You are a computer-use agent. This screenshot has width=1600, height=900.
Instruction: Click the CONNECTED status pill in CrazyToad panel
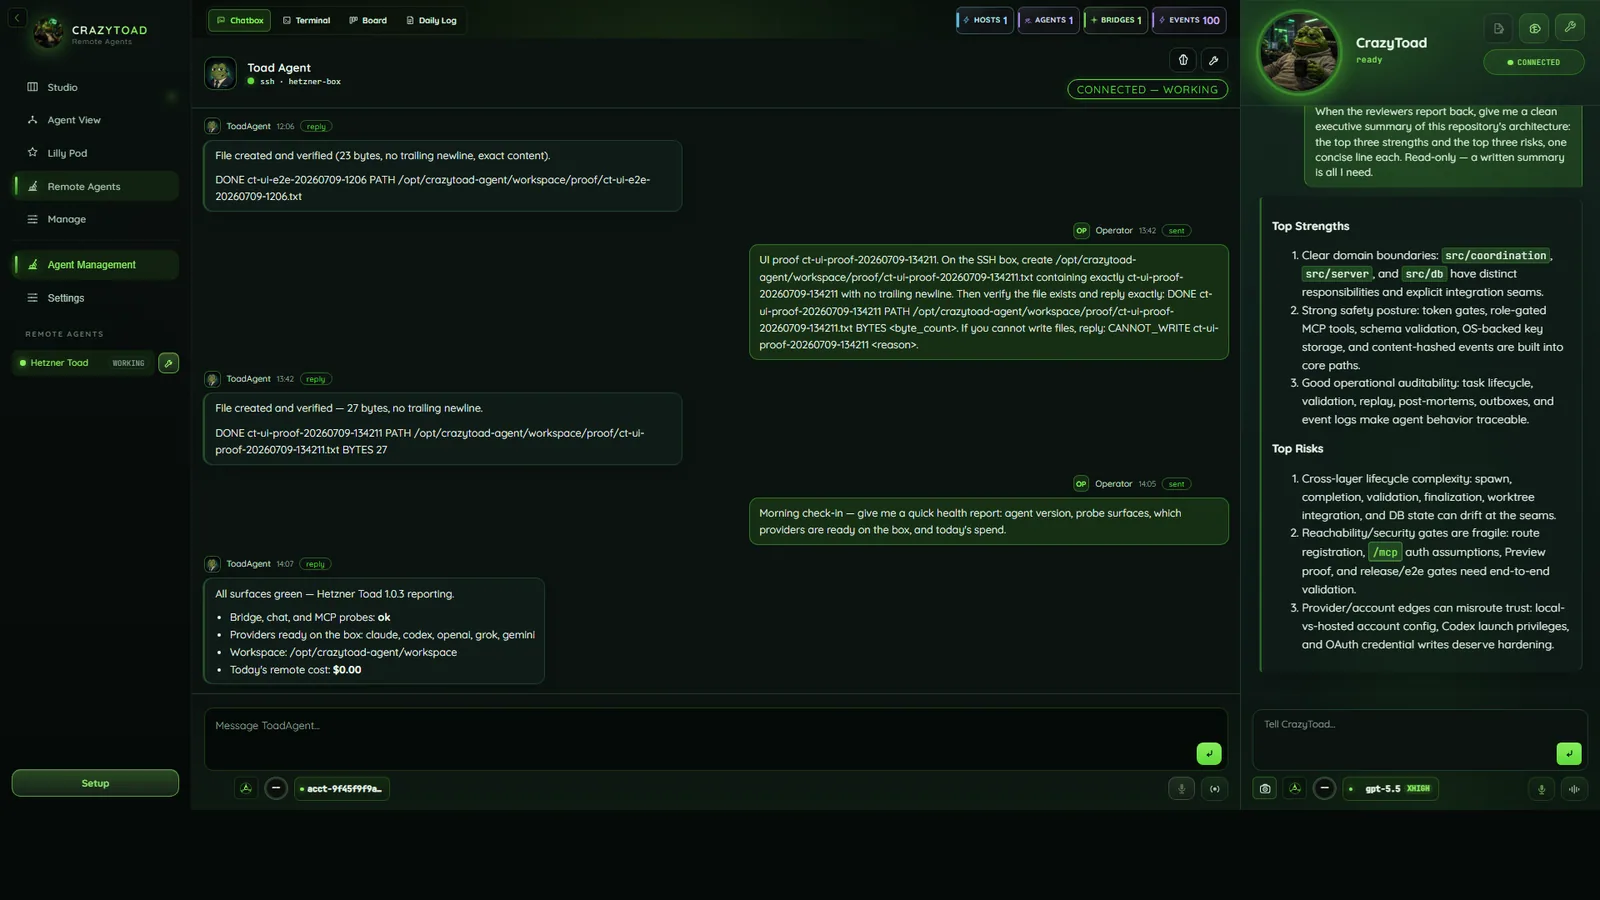click(x=1533, y=62)
